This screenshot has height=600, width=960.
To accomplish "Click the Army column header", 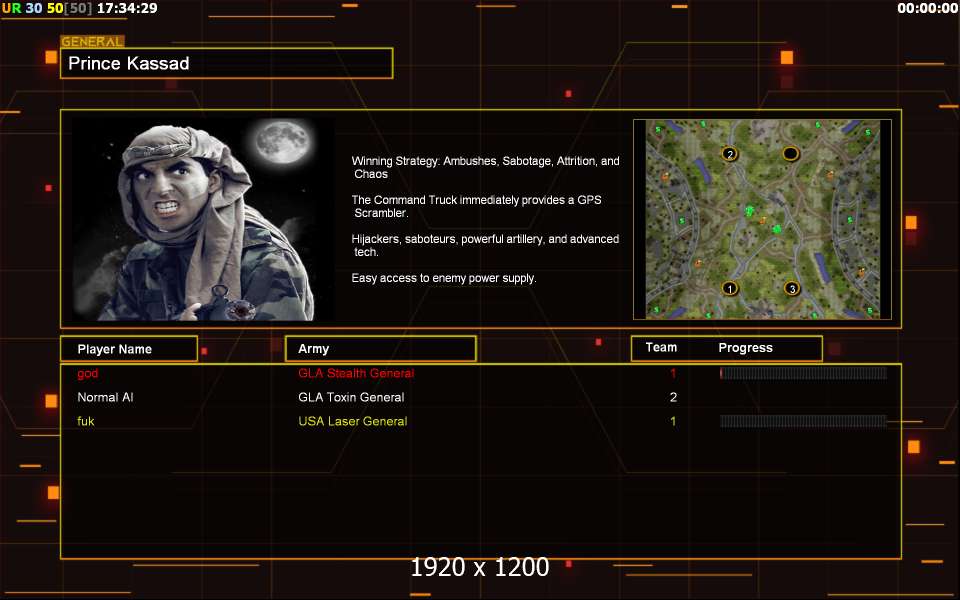I will click(381, 348).
